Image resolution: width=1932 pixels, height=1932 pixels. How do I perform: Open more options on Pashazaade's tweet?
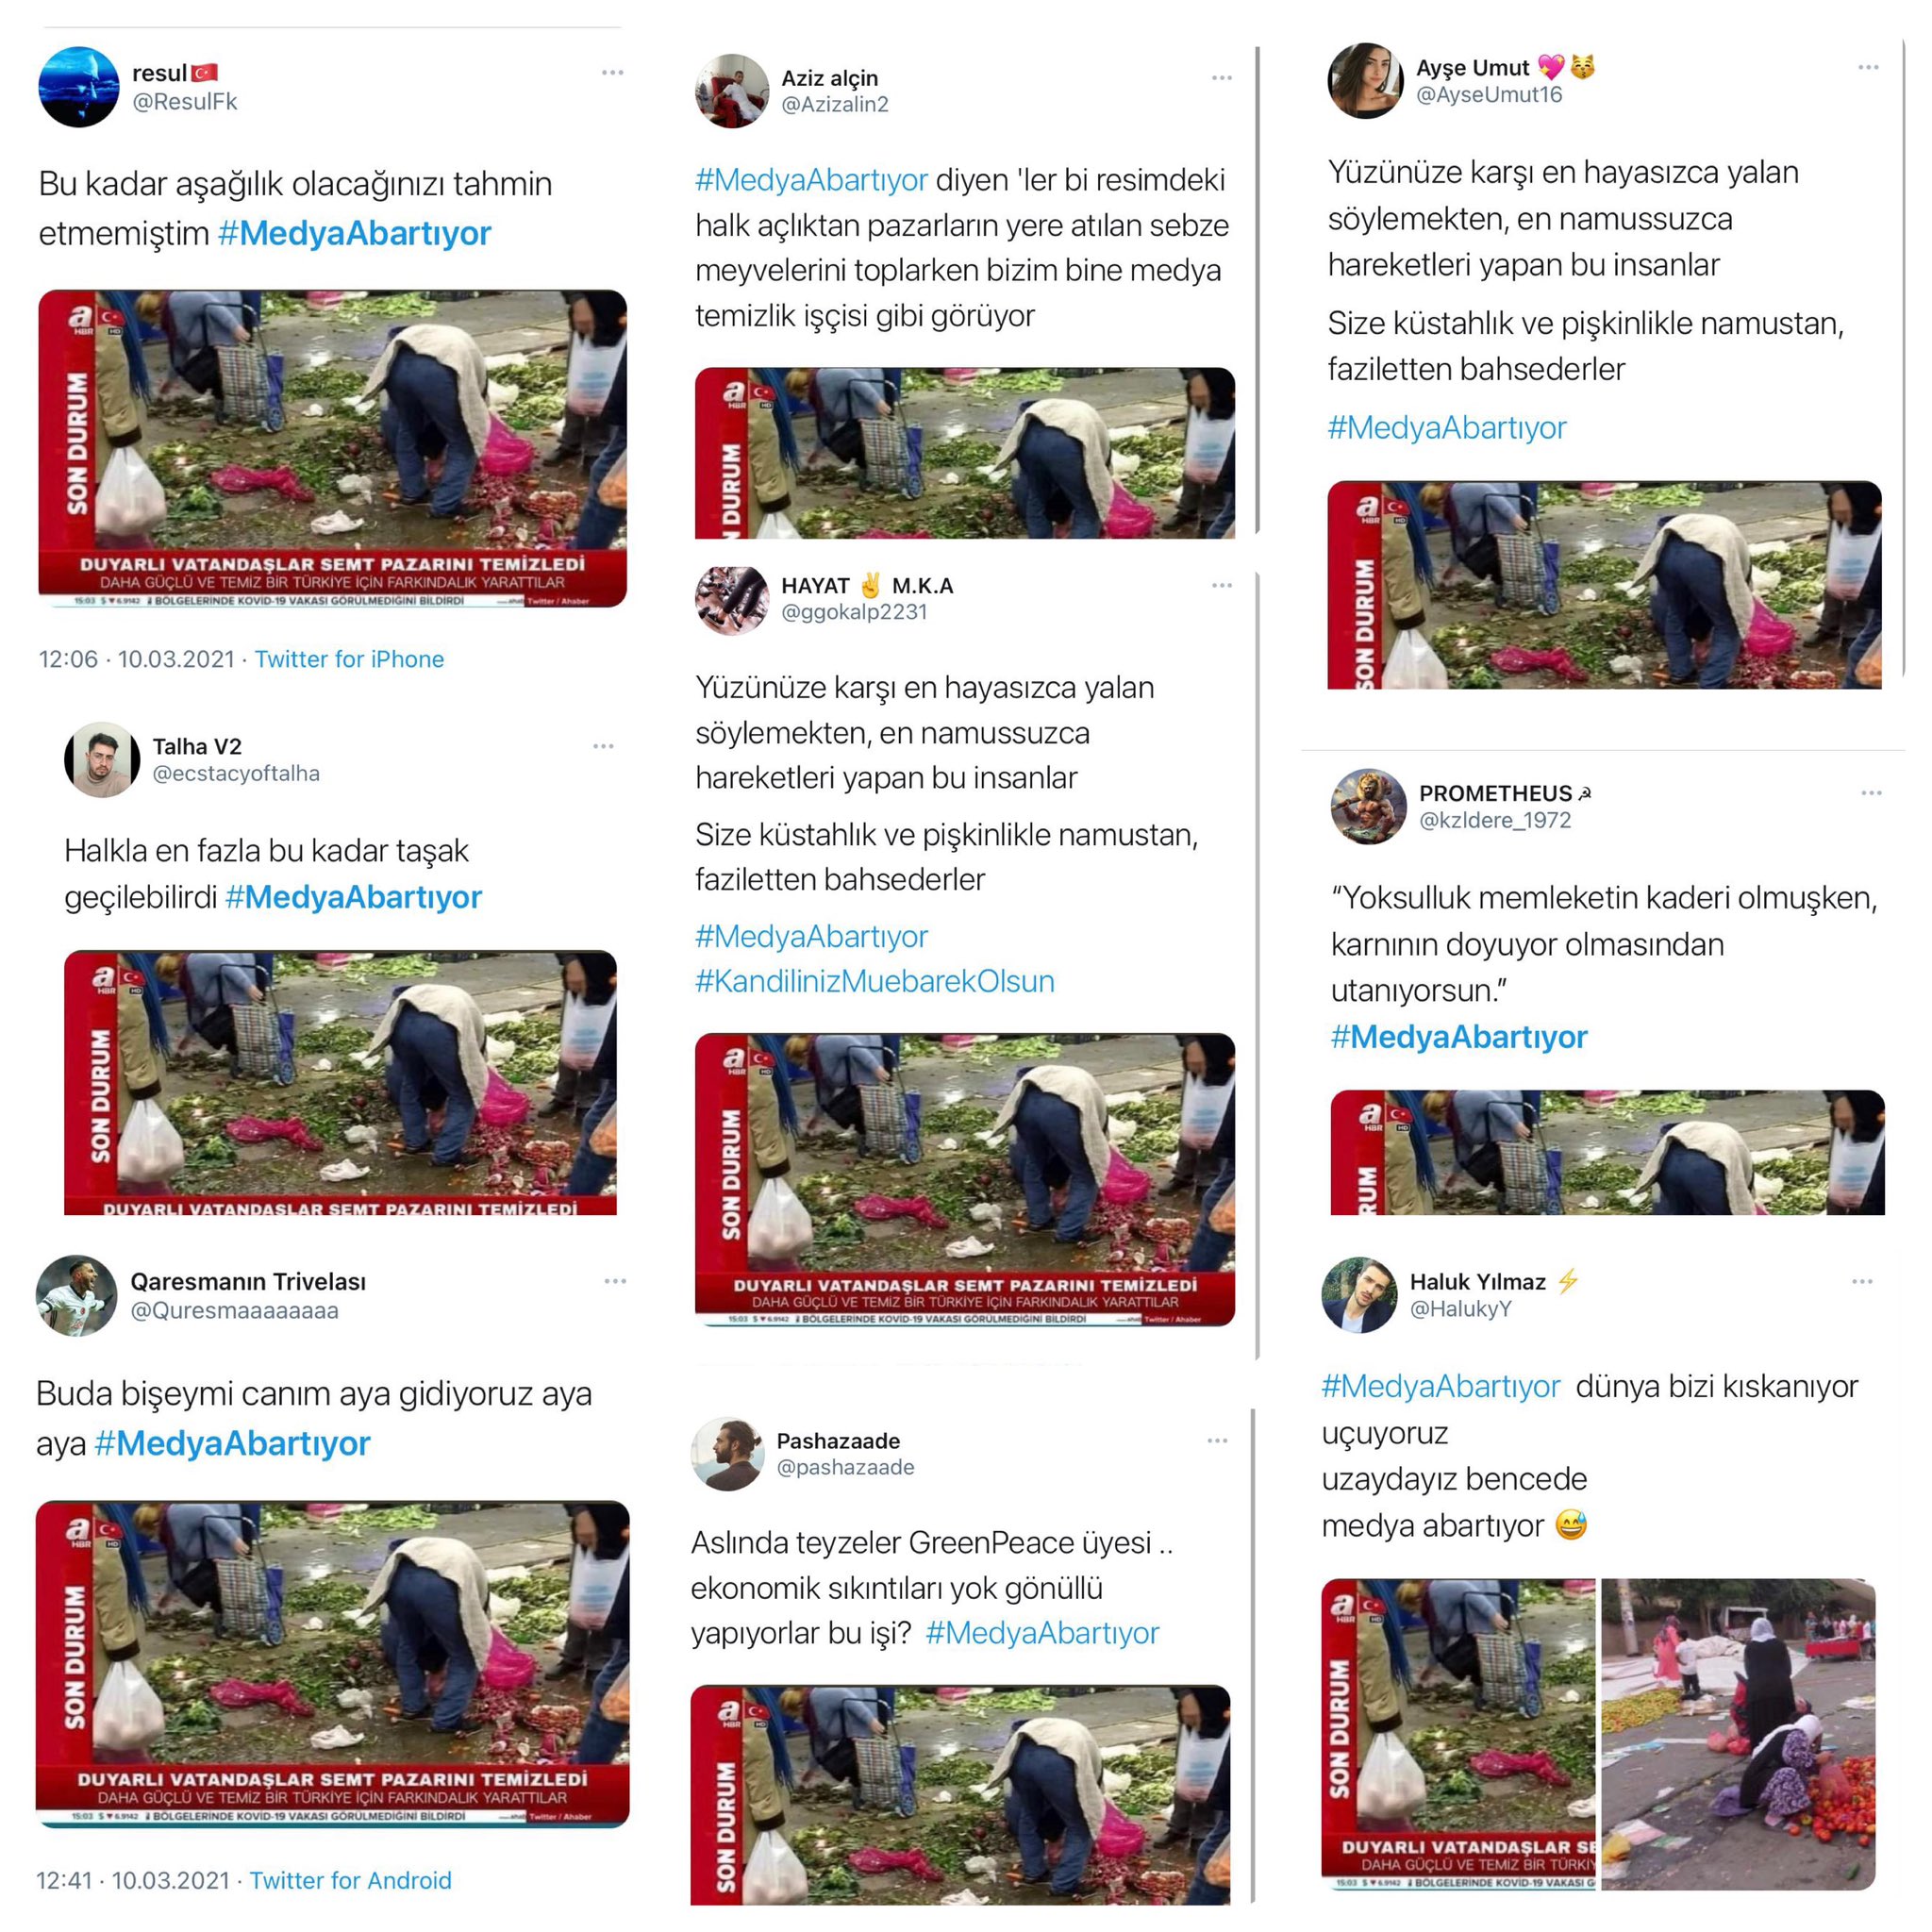1217,1440
